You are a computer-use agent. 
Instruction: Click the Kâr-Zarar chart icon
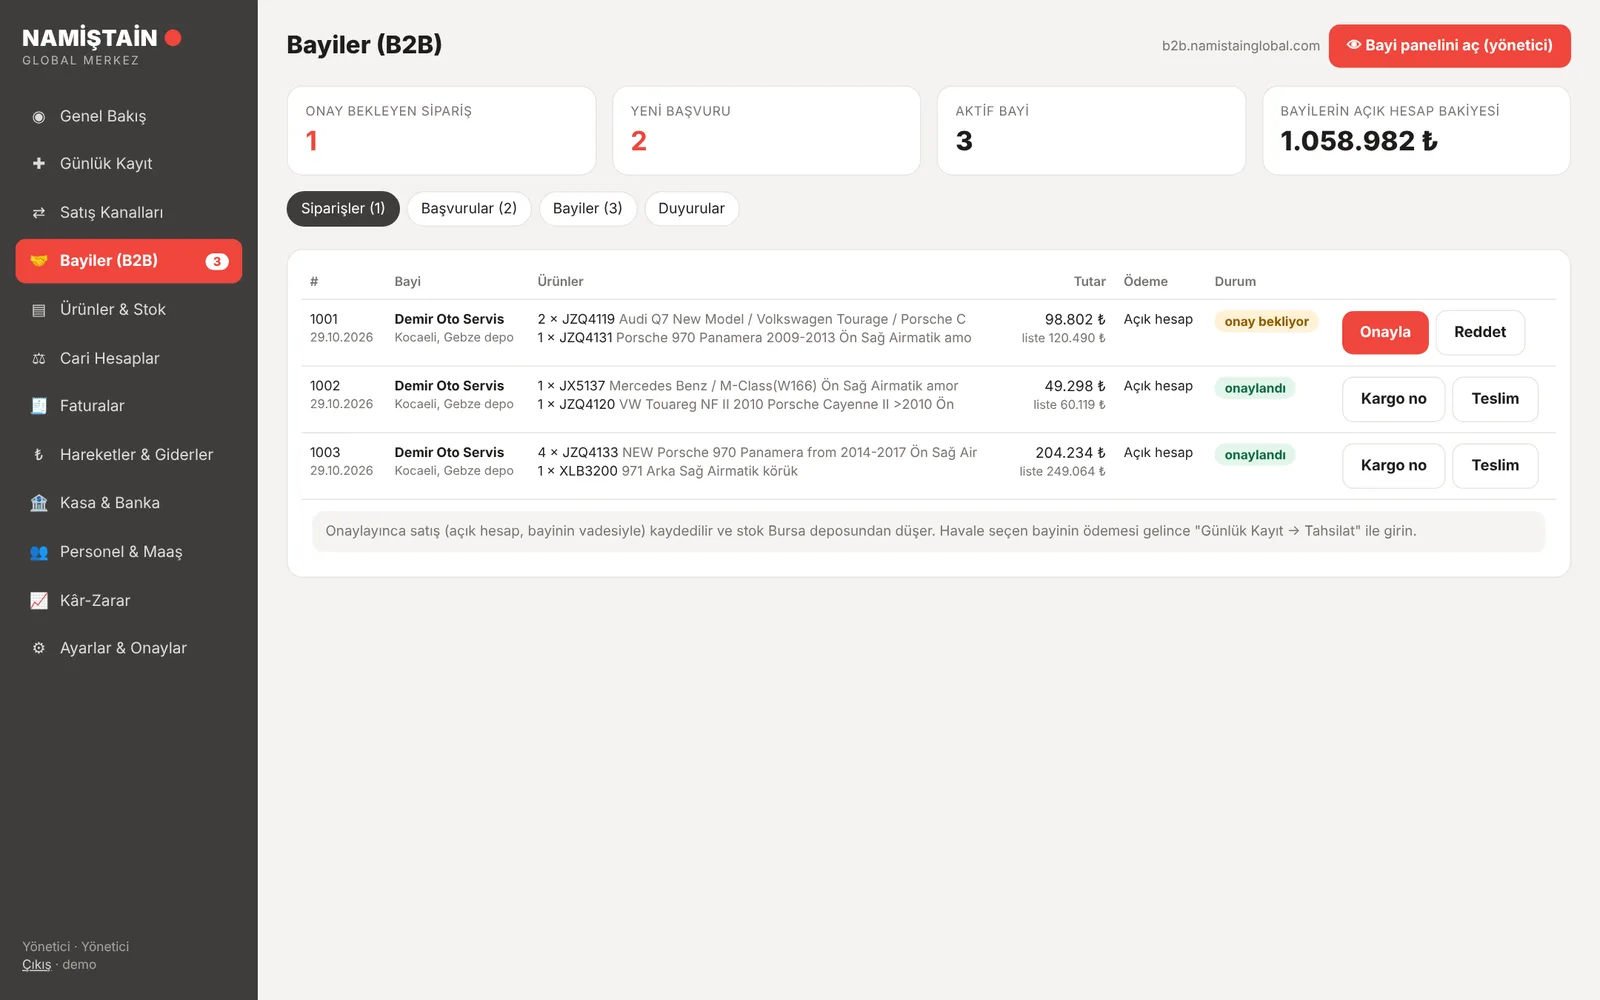39,601
